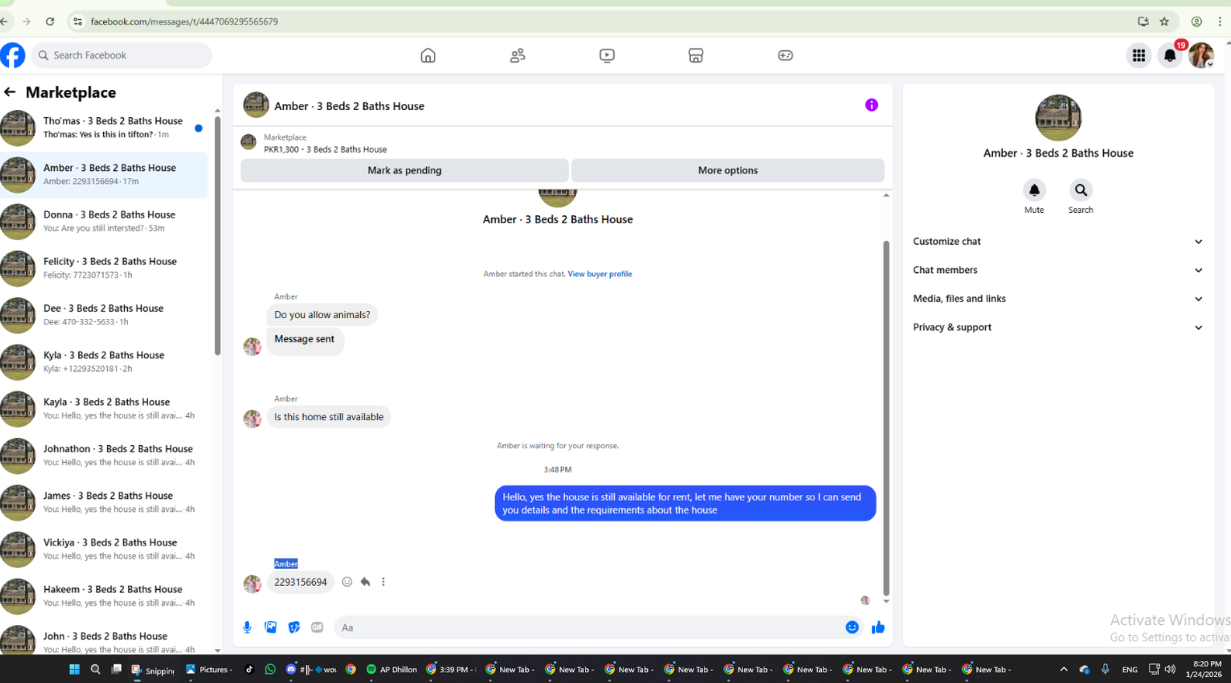
Task: Open conversation information purple icon
Action: [871, 105]
